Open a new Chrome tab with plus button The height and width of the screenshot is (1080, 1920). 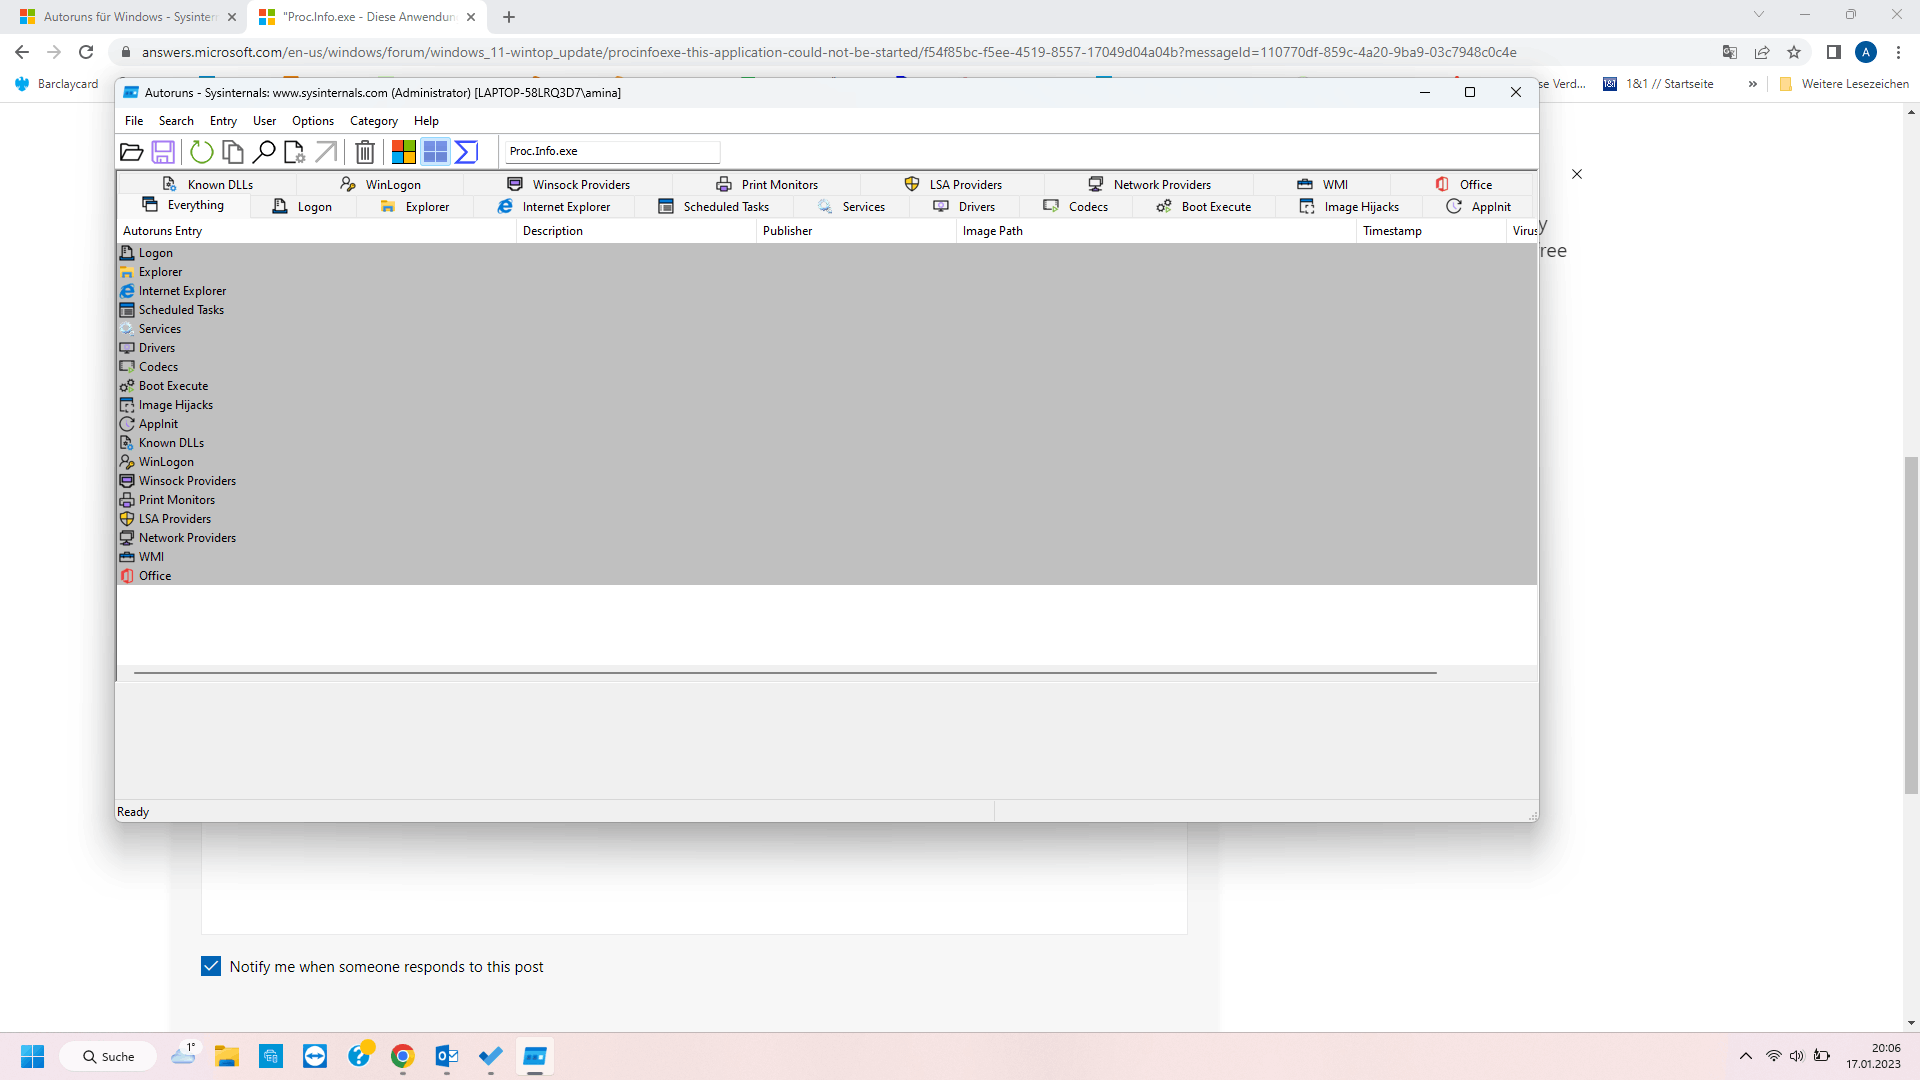[x=509, y=17]
